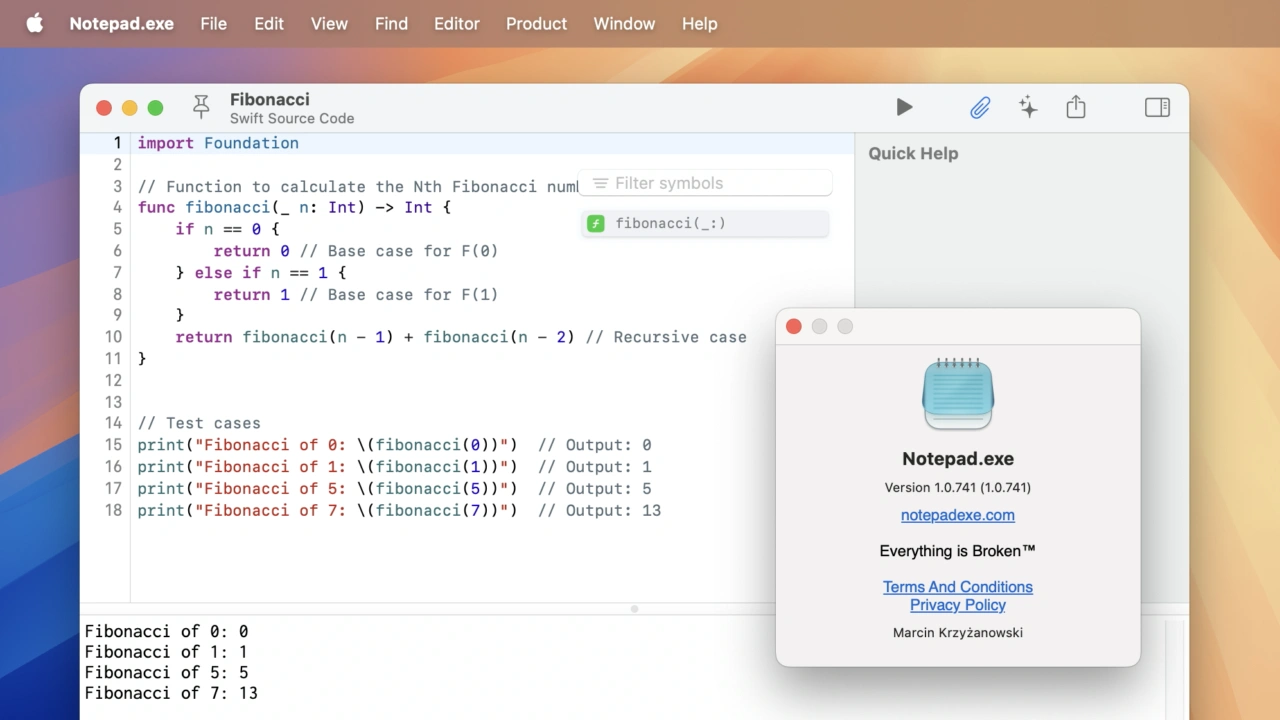Open the Apple menu
This screenshot has width=1280, height=720.
[x=35, y=23]
